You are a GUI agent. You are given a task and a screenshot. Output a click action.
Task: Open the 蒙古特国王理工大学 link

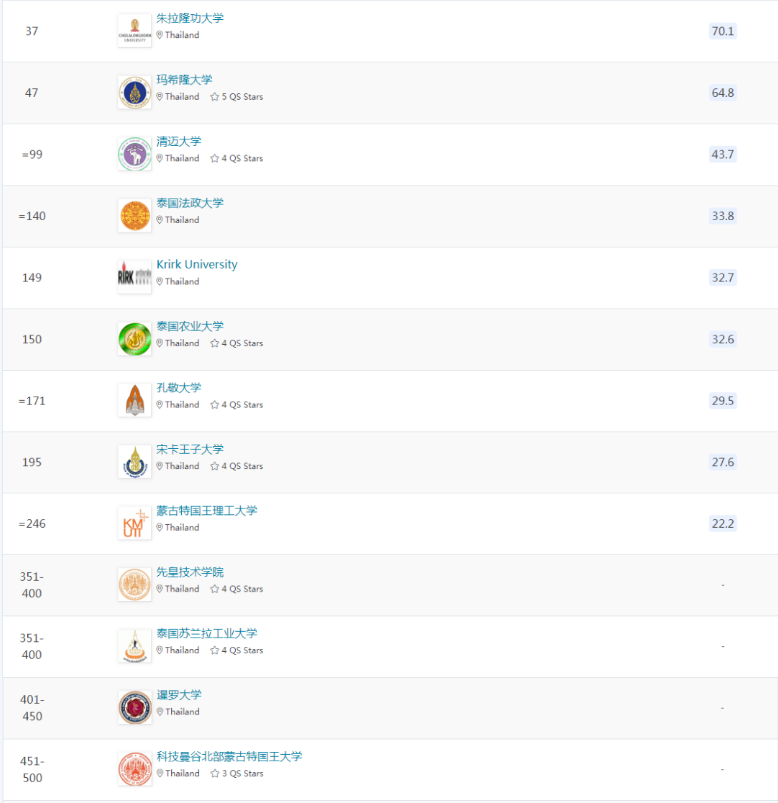click(206, 511)
